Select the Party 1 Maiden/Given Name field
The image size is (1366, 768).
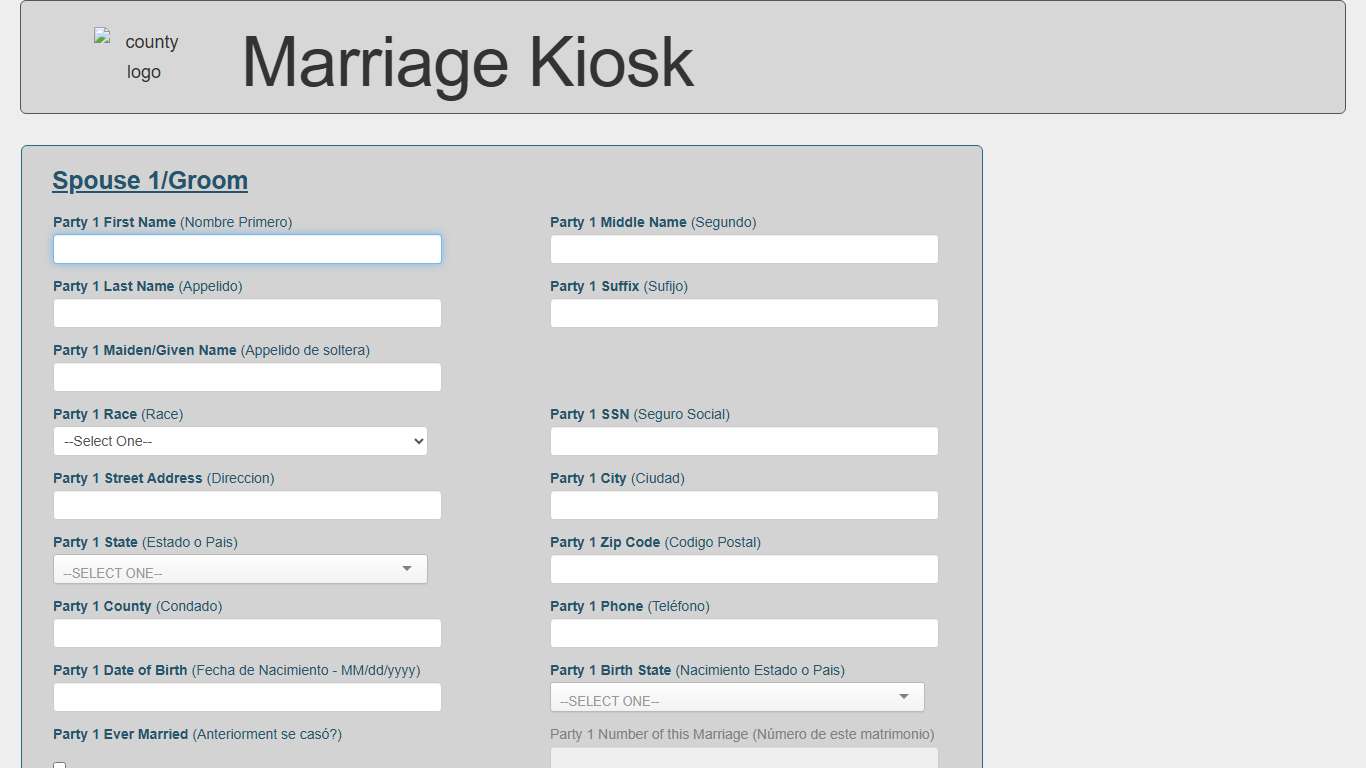(x=247, y=377)
